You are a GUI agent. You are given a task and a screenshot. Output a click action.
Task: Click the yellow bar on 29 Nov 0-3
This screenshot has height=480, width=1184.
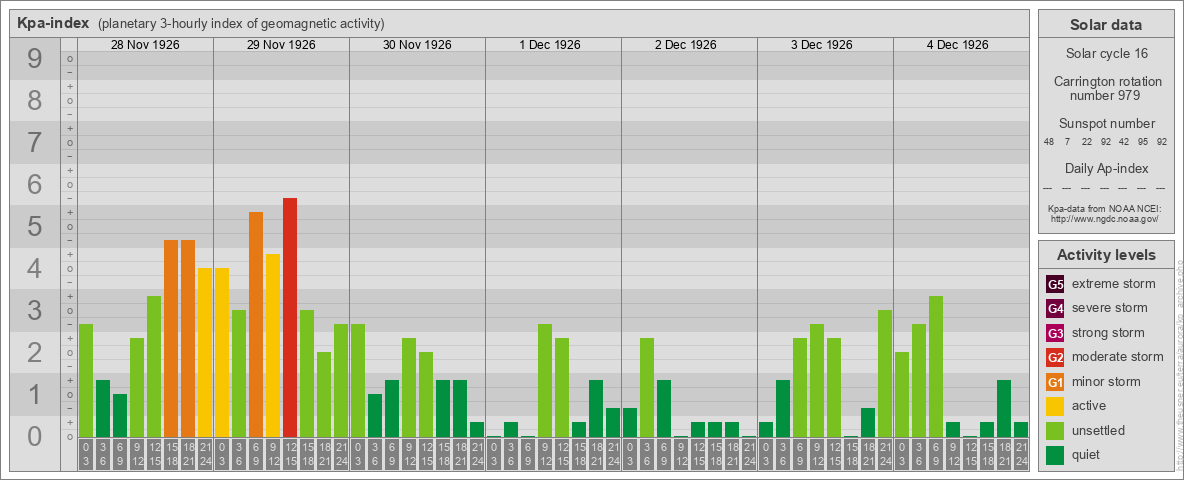pyautogui.click(x=222, y=352)
